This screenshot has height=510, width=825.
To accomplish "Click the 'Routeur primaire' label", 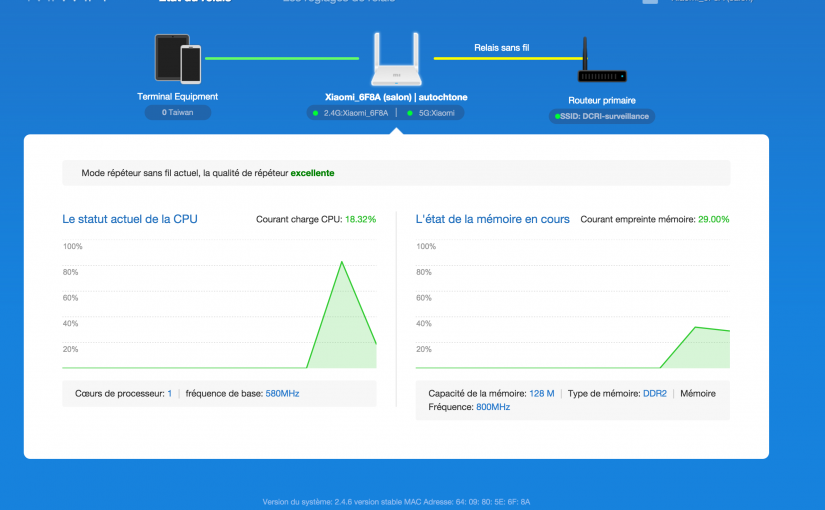I will pyautogui.click(x=602, y=101).
